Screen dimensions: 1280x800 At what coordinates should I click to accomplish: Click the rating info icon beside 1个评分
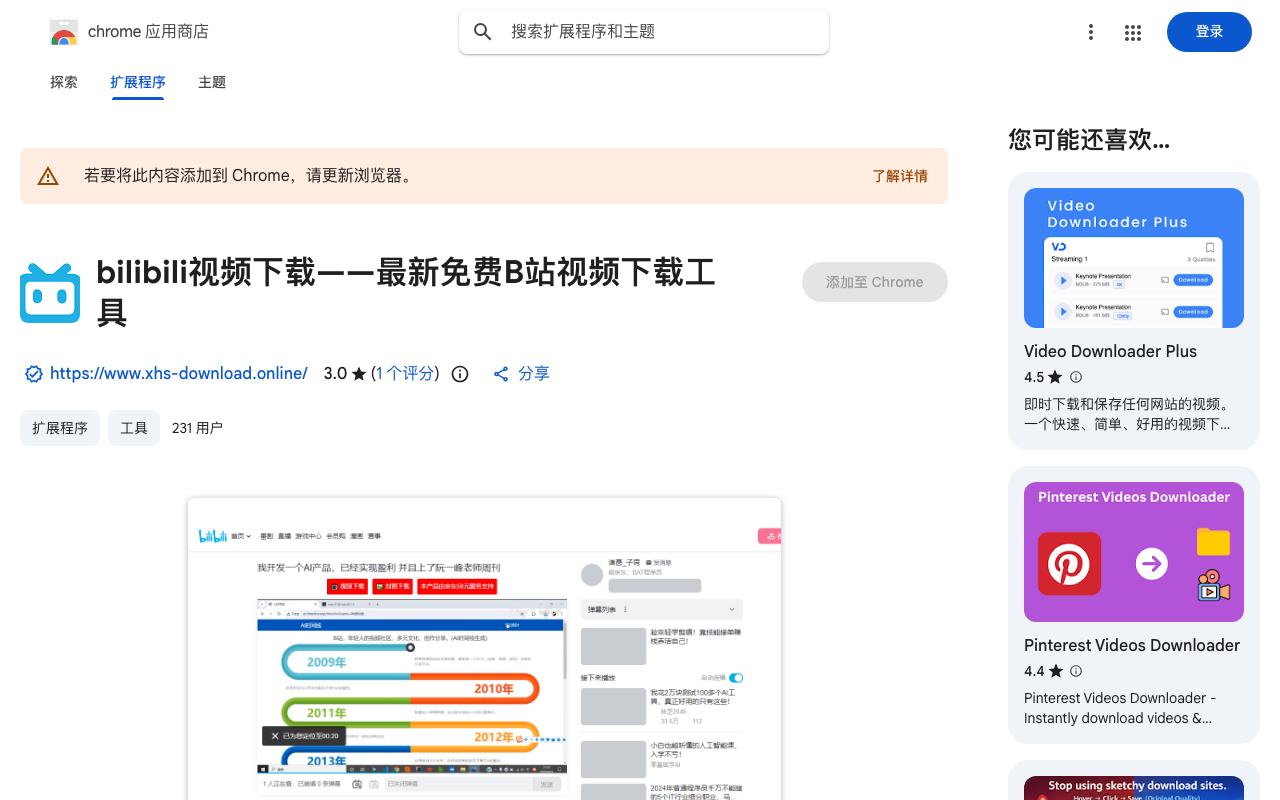460,374
